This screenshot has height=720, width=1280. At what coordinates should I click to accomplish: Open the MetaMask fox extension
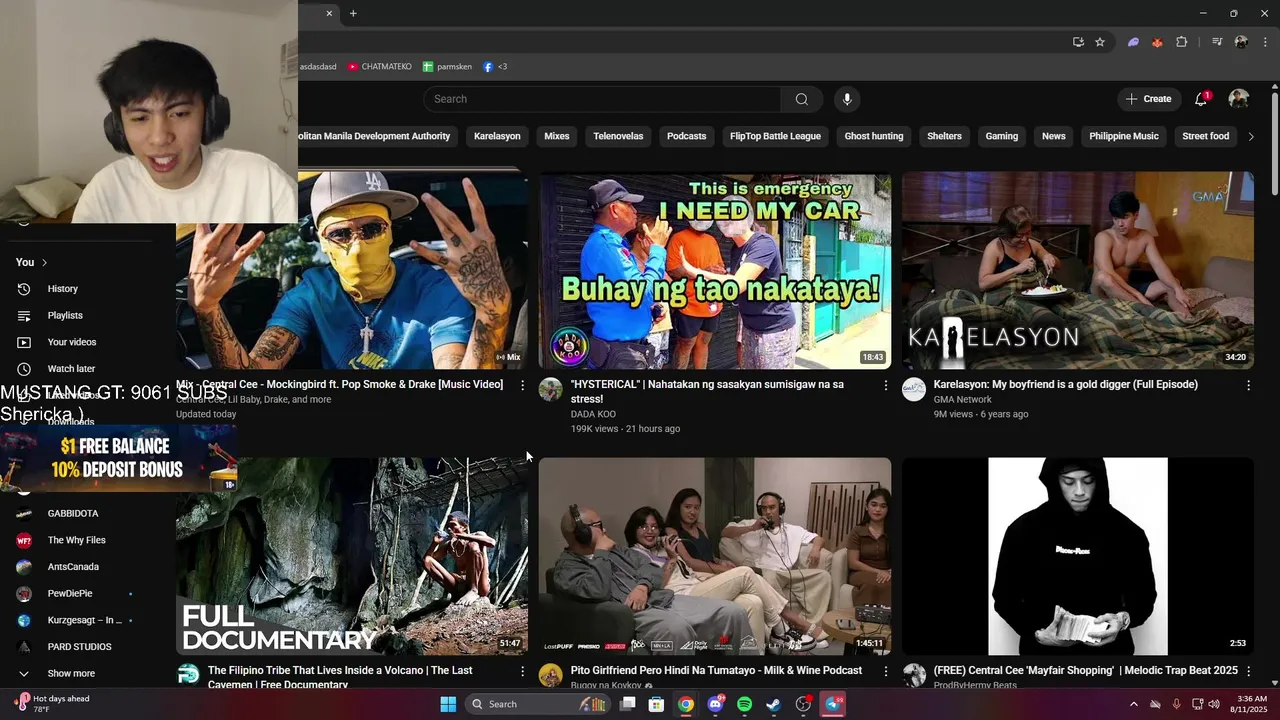tap(1157, 42)
